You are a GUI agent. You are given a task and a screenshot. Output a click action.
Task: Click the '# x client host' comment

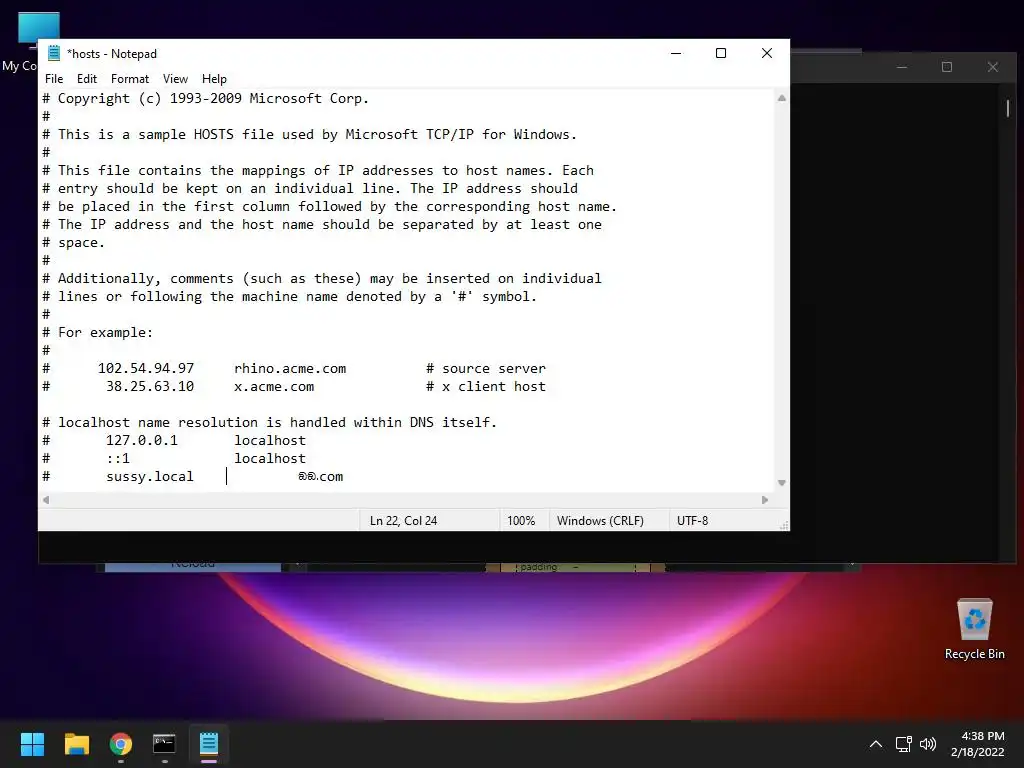(x=486, y=387)
